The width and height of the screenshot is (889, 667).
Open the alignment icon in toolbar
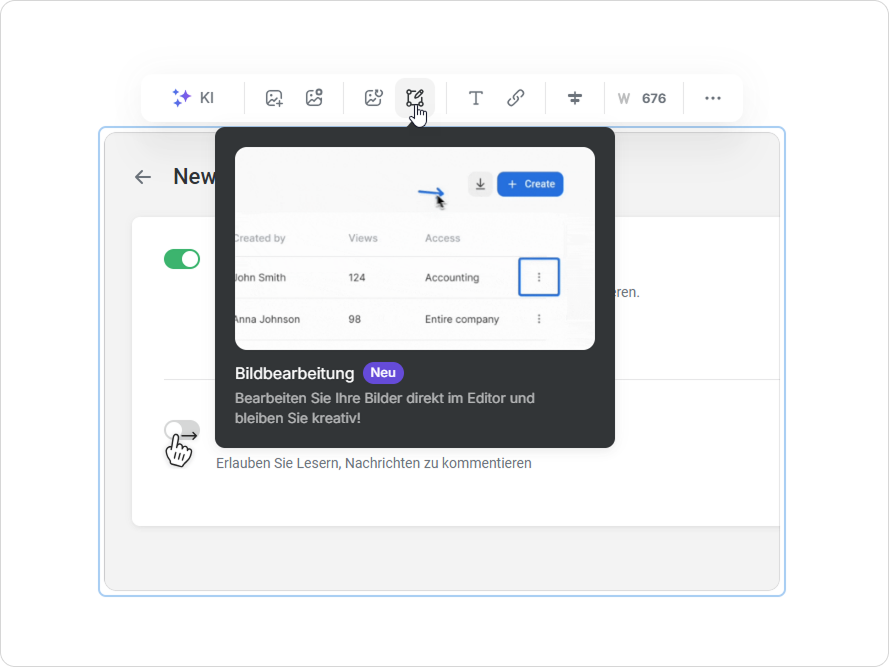pos(575,98)
